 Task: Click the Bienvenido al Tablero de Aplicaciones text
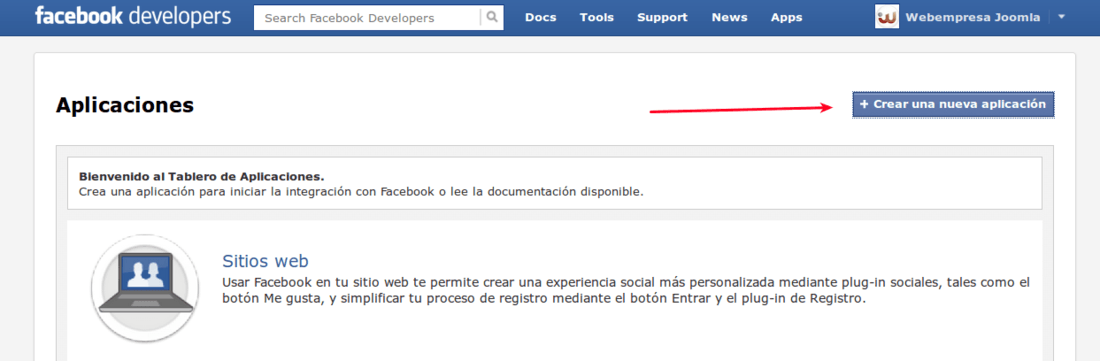pyautogui.click(x=201, y=177)
